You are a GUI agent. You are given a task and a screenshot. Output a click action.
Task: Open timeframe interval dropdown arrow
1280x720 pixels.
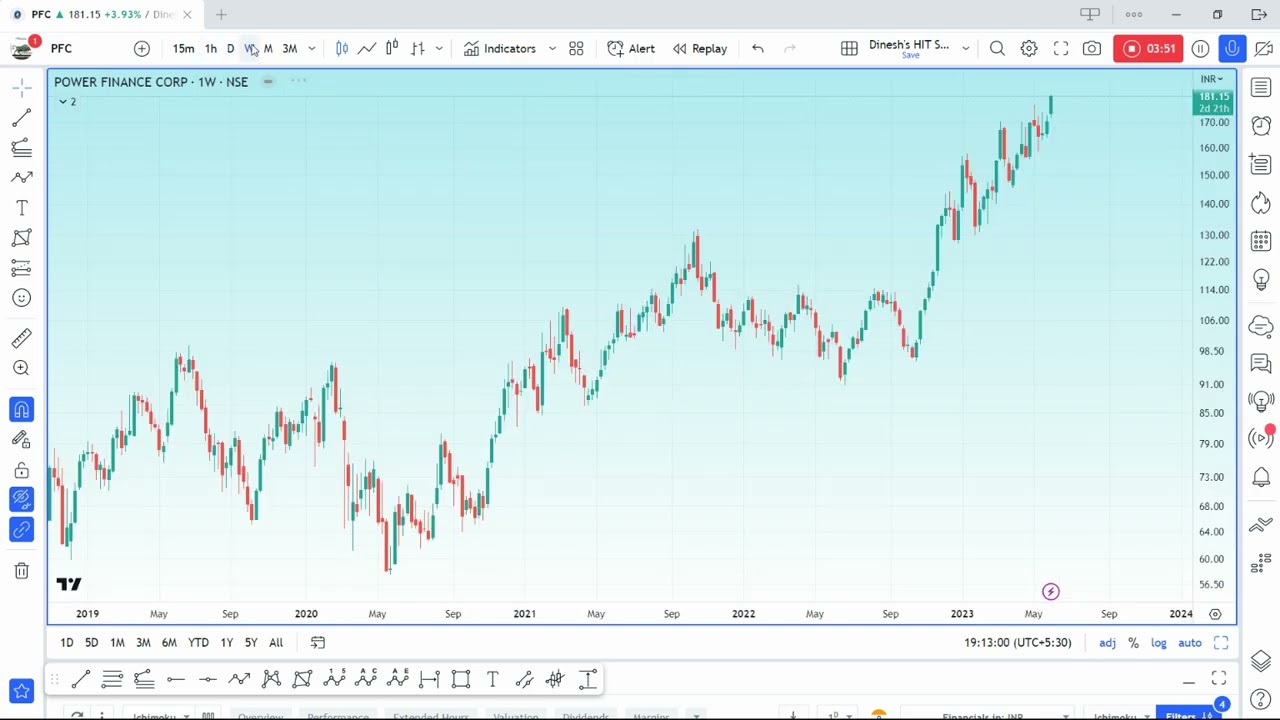pyautogui.click(x=312, y=48)
